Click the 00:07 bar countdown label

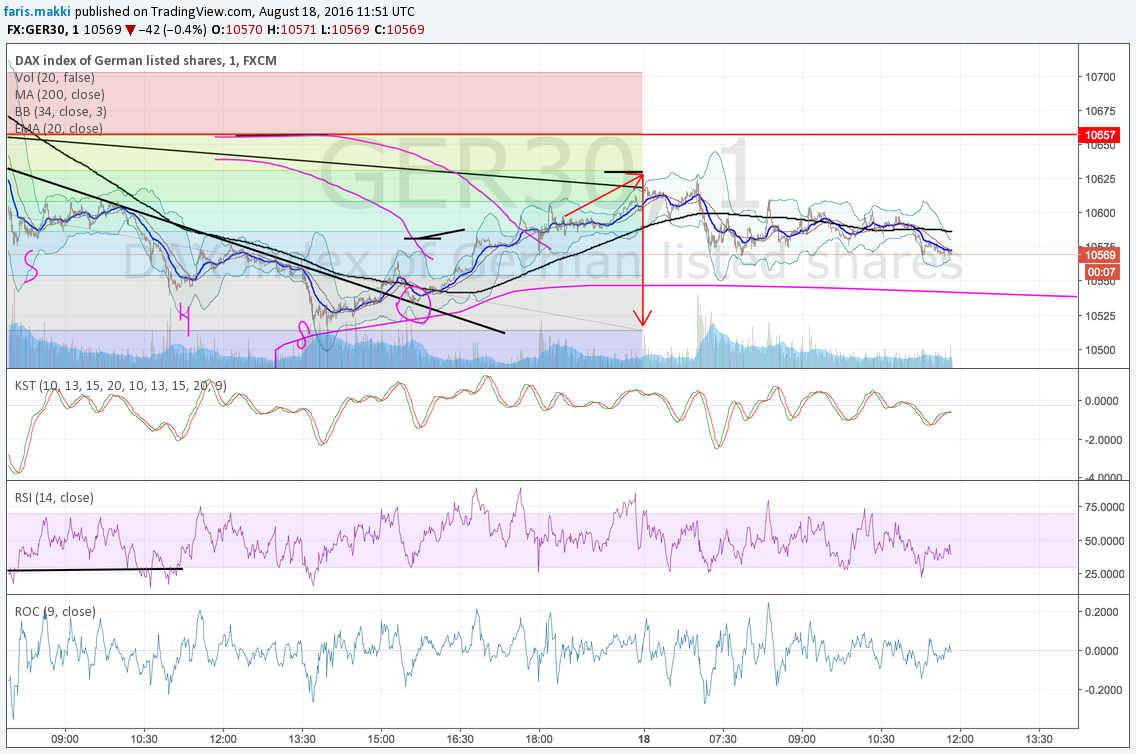click(x=1101, y=272)
